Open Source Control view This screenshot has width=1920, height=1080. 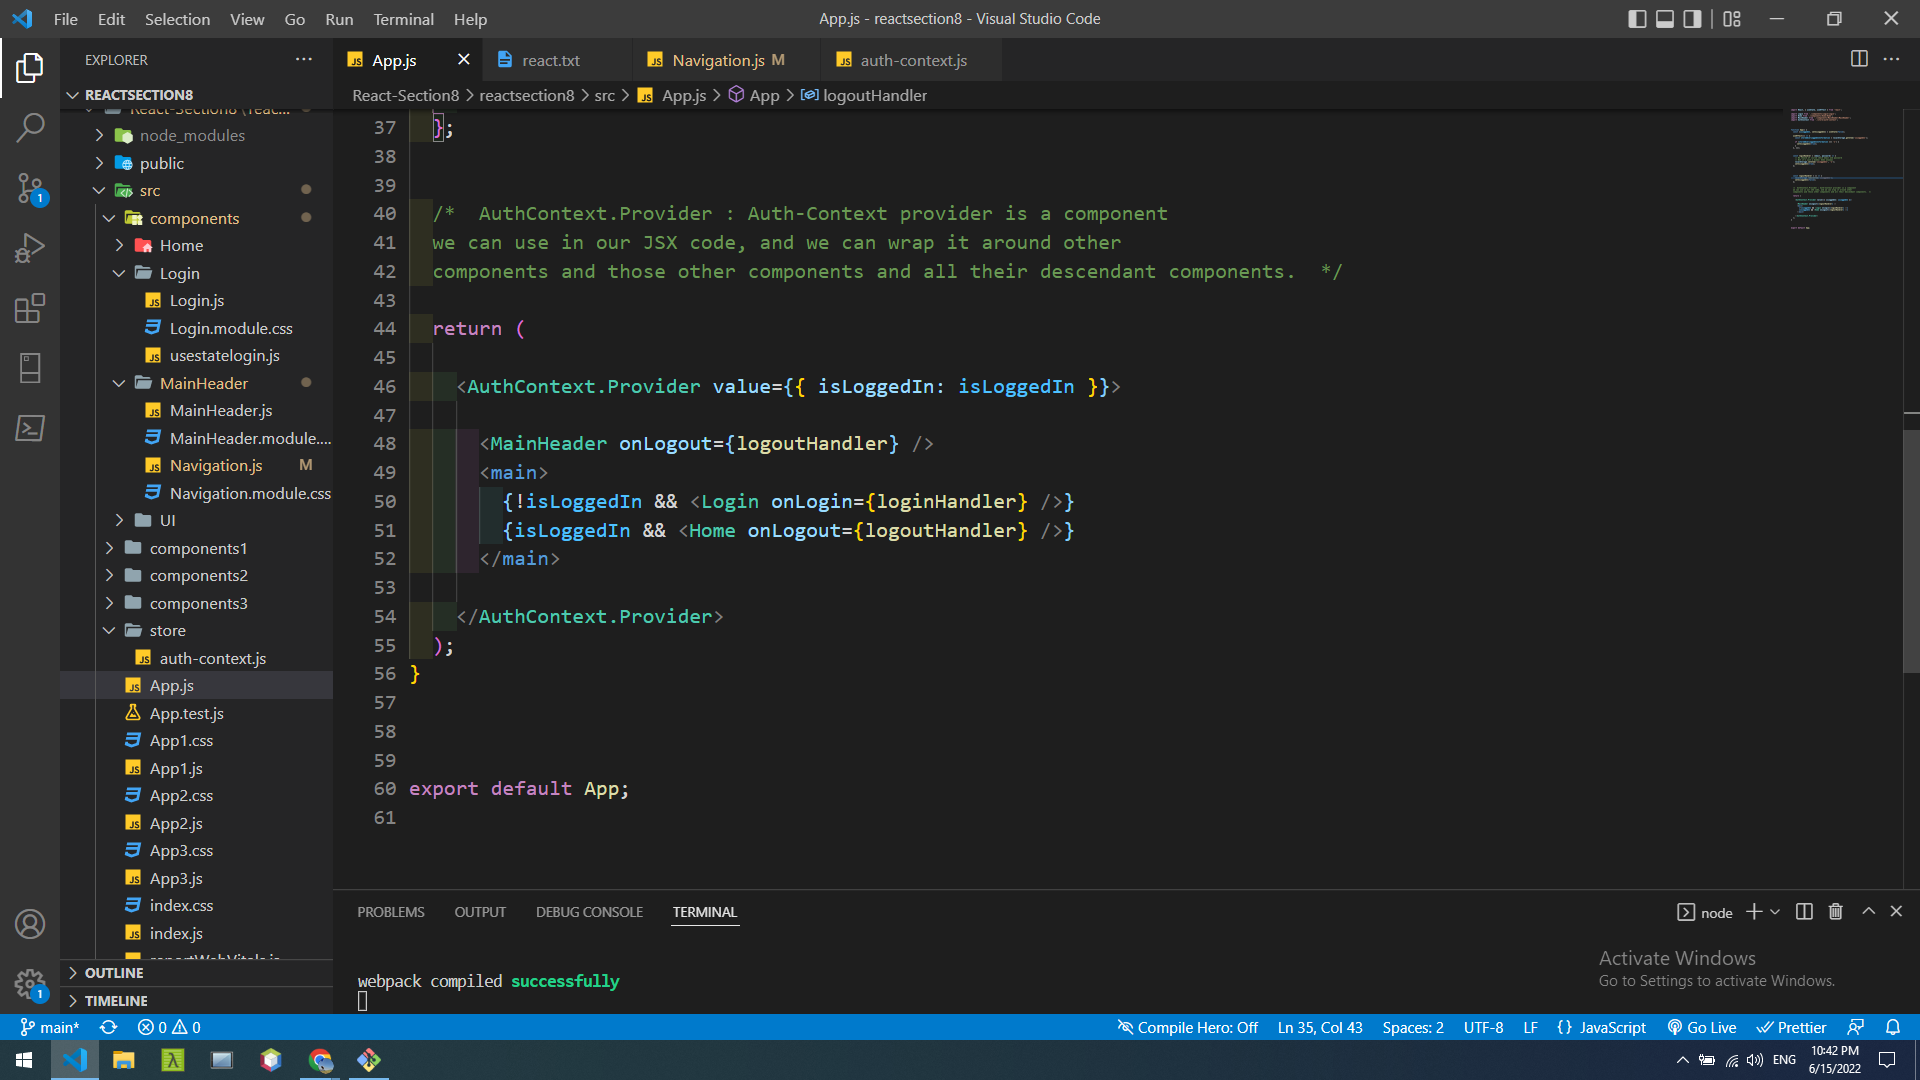30,188
